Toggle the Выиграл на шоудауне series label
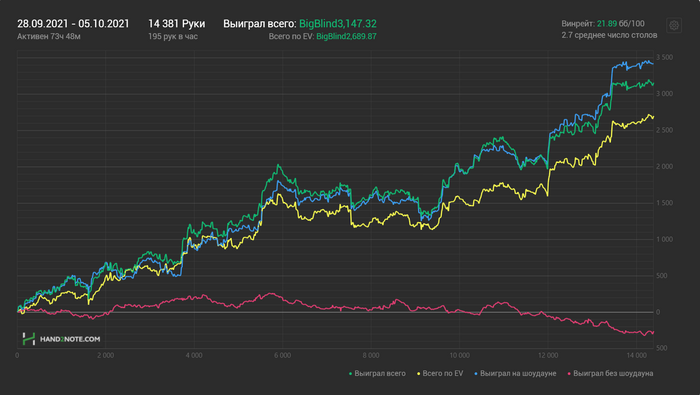700x395 pixels. pos(518,374)
